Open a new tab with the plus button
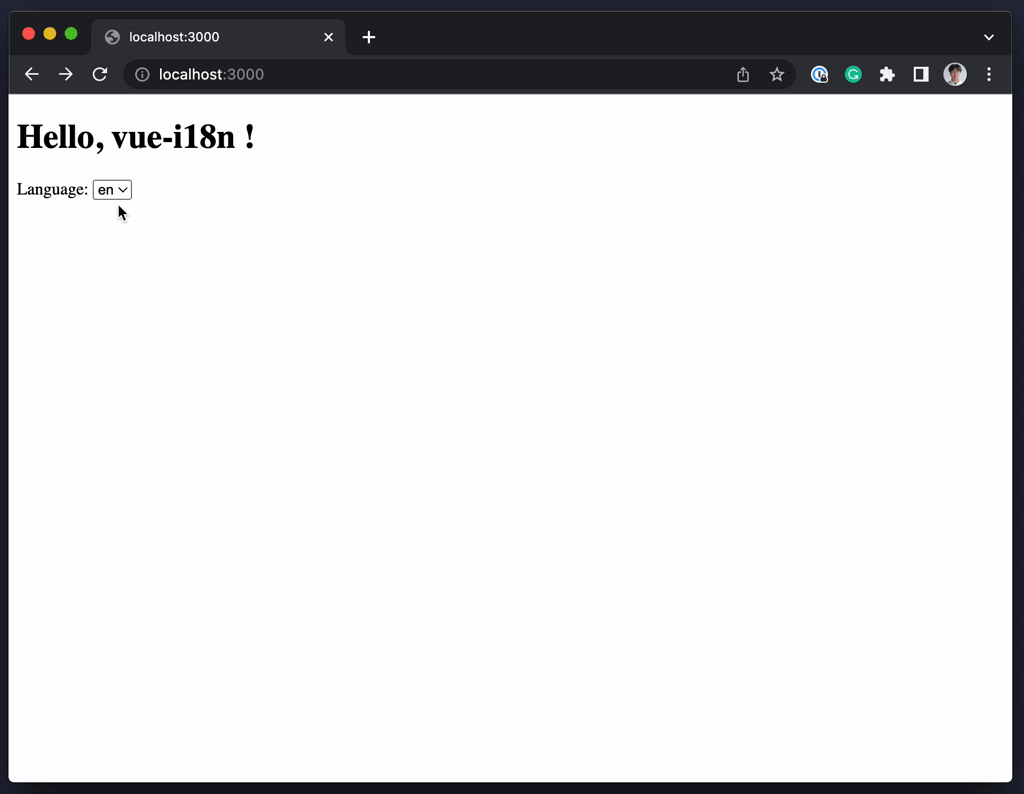Image resolution: width=1024 pixels, height=794 pixels. click(369, 37)
